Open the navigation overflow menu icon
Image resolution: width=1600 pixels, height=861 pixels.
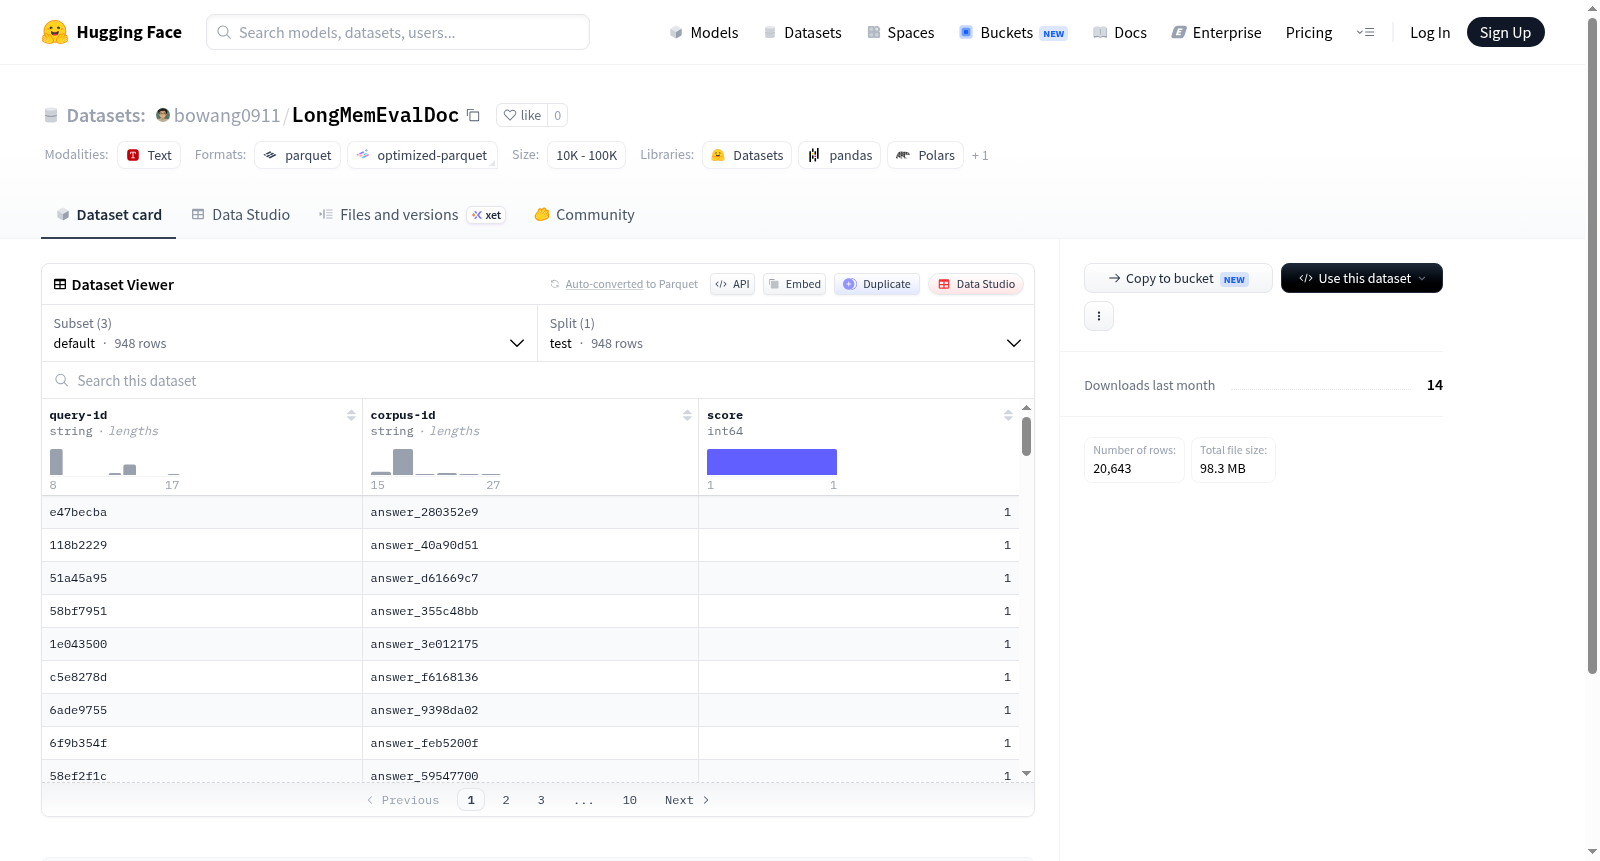(1365, 32)
